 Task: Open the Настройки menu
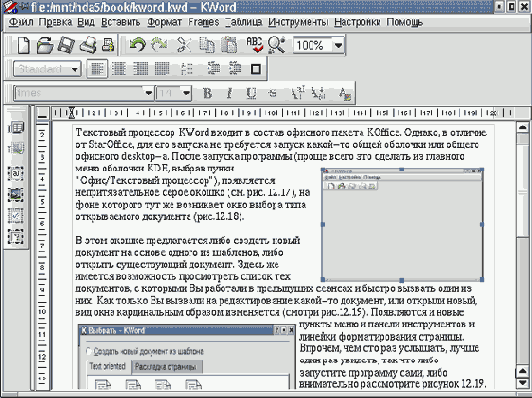[x=357, y=22]
